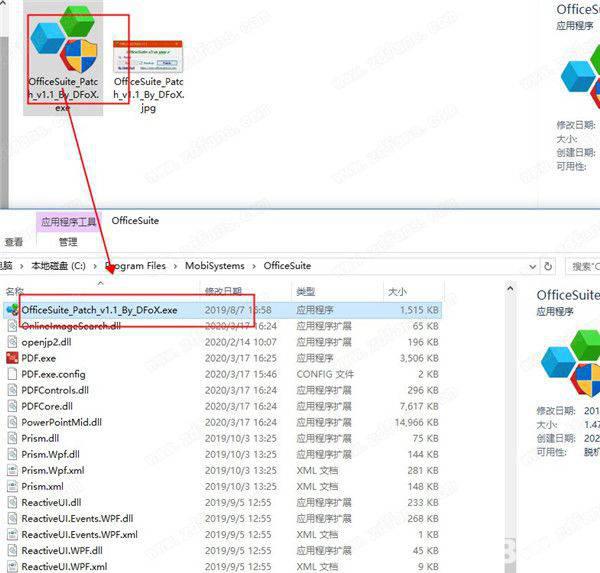
Task: Select OfficeSuite_Patch_v1.1_By_DFoX.exe file name in list
Action: click(99, 310)
